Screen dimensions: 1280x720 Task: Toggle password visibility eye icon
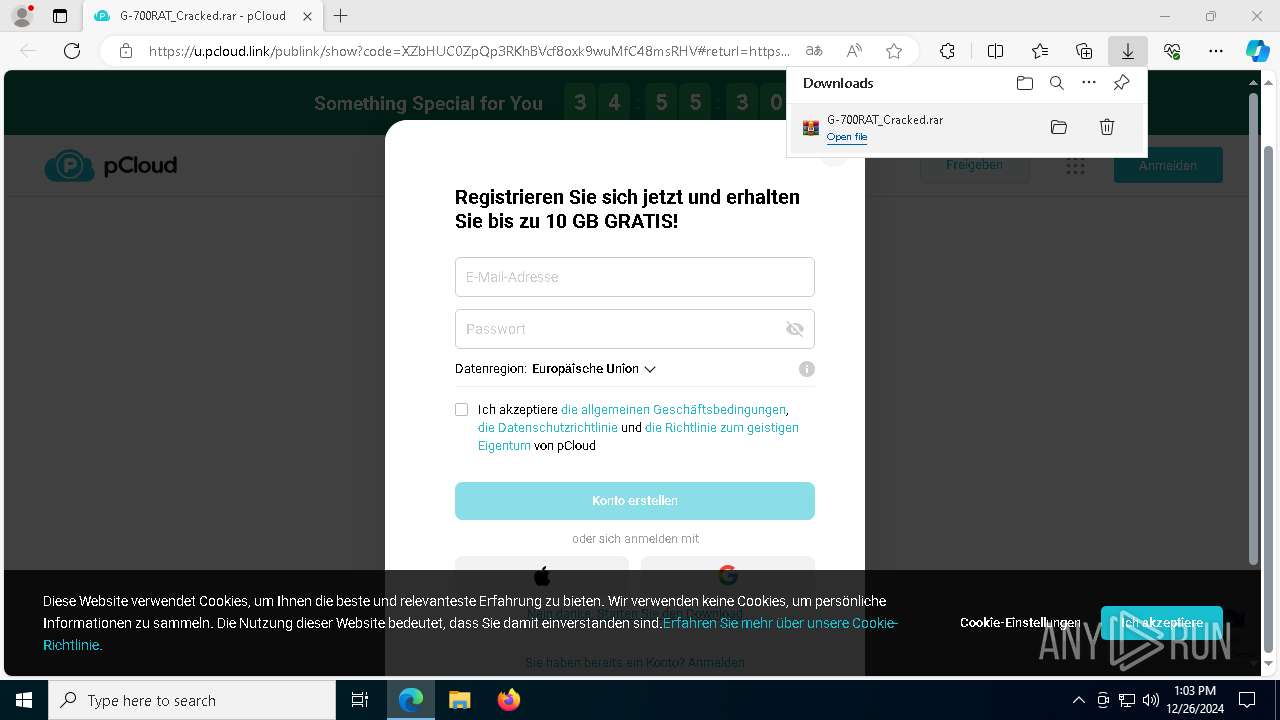tap(795, 329)
